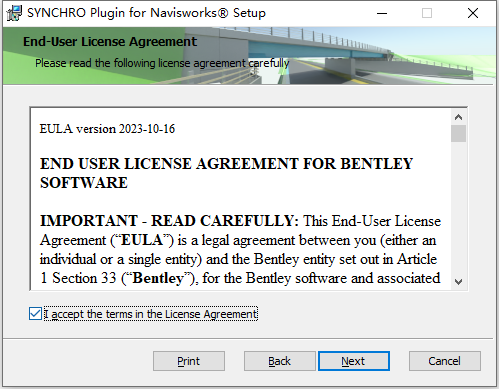Proceed with the Next button

point(354,361)
